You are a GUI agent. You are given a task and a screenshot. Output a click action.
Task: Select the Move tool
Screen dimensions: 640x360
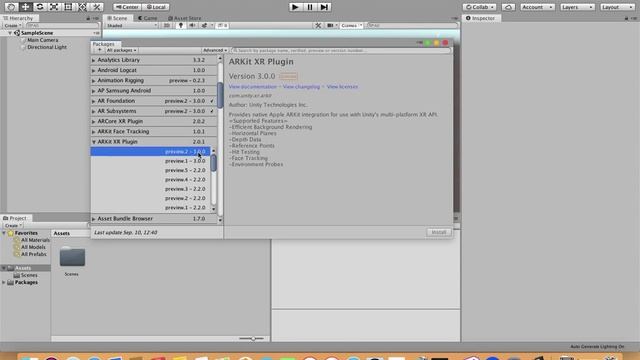pyautogui.click(x=25, y=7)
